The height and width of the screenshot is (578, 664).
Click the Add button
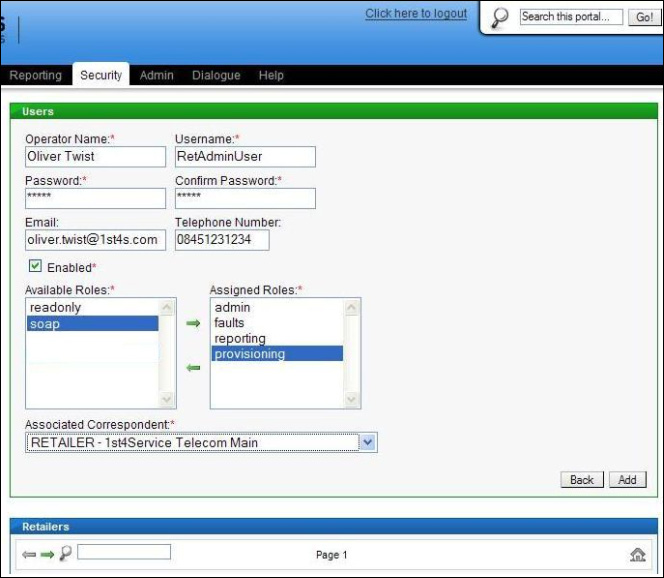pos(627,480)
